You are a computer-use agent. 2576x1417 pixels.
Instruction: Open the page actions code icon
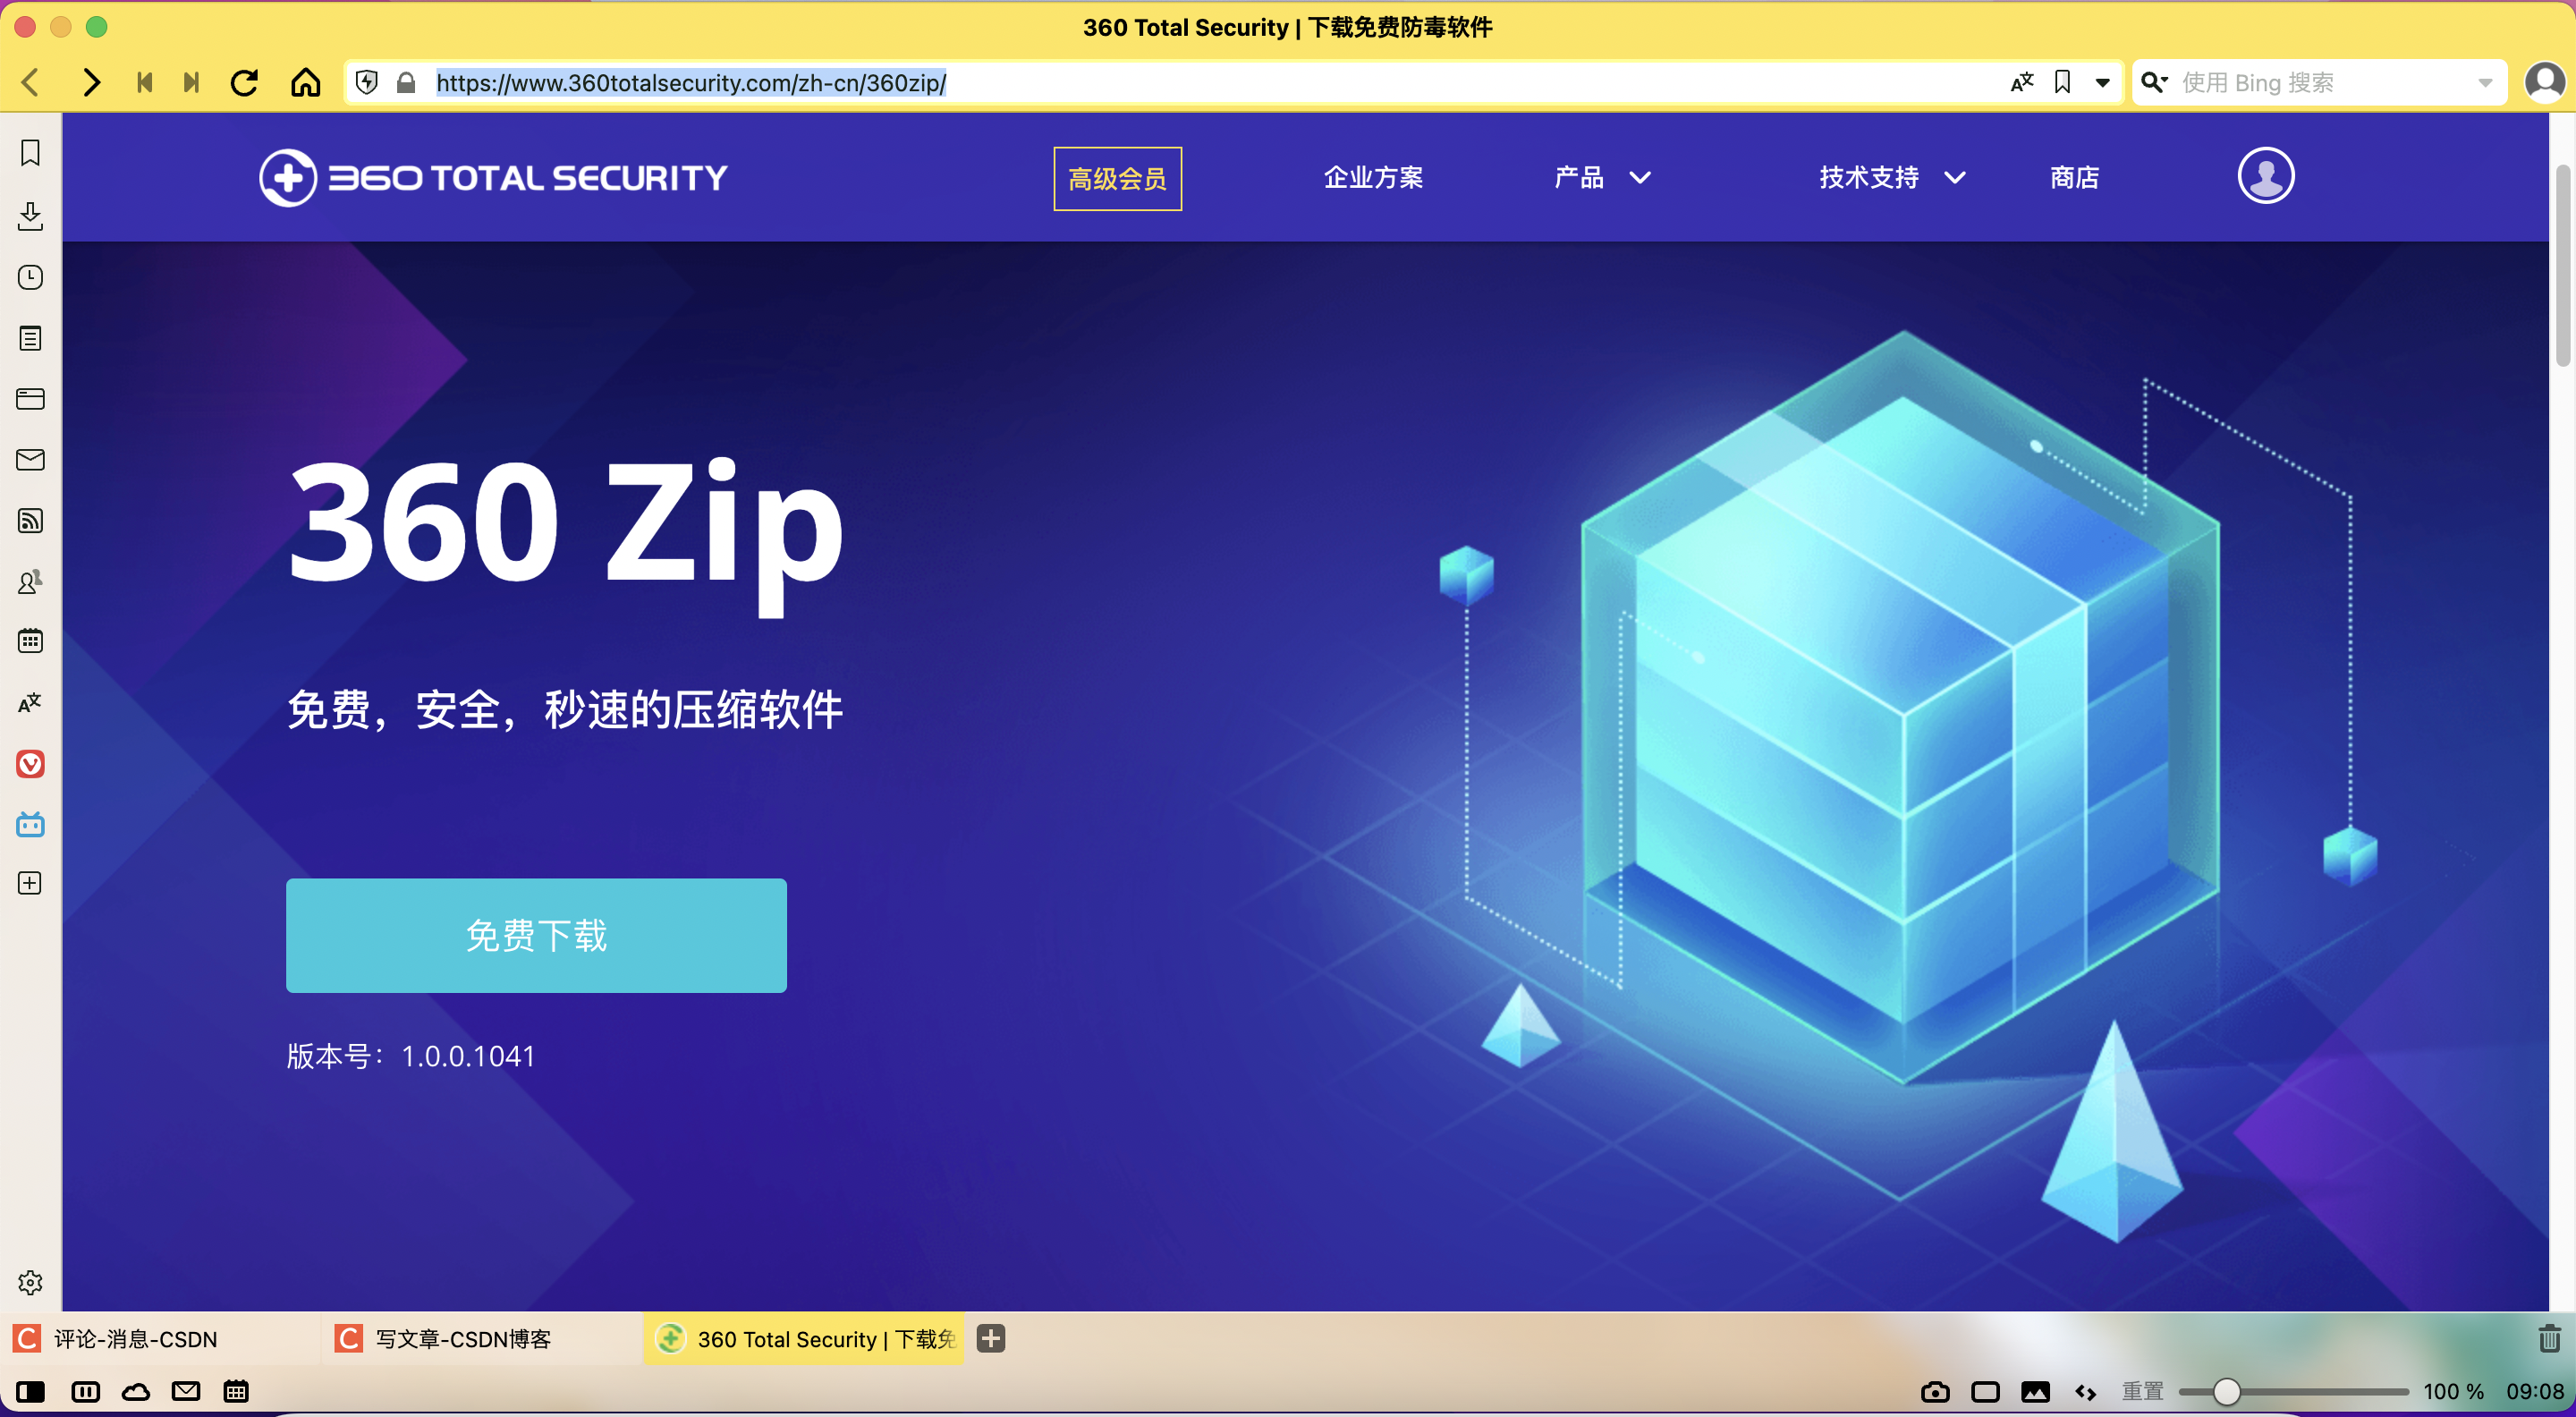[x=2085, y=1391]
